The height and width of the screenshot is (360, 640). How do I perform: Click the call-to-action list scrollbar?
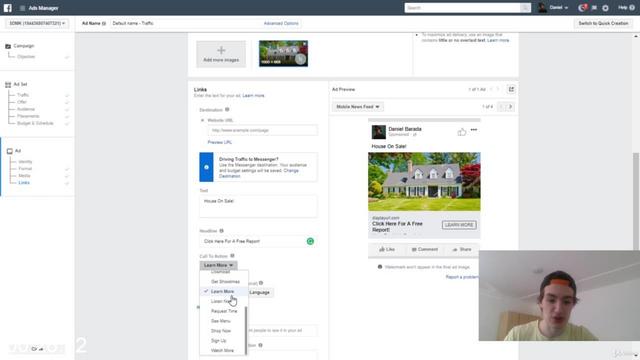coord(246,331)
